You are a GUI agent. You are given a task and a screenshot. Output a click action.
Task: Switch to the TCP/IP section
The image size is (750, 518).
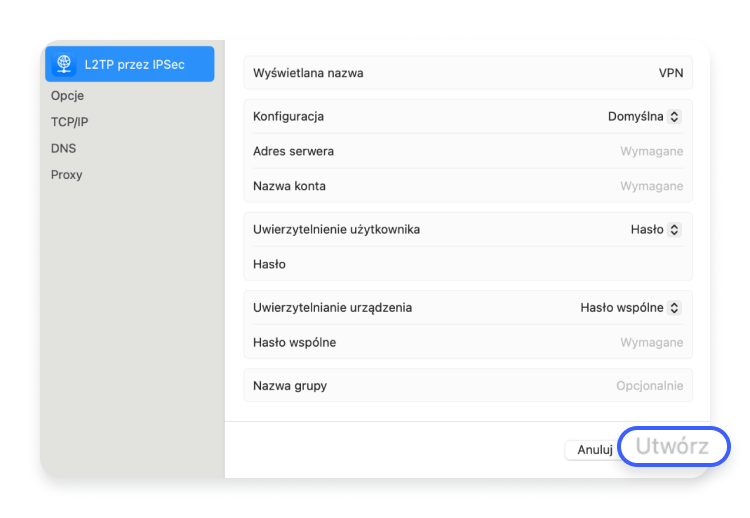click(x=69, y=122)
